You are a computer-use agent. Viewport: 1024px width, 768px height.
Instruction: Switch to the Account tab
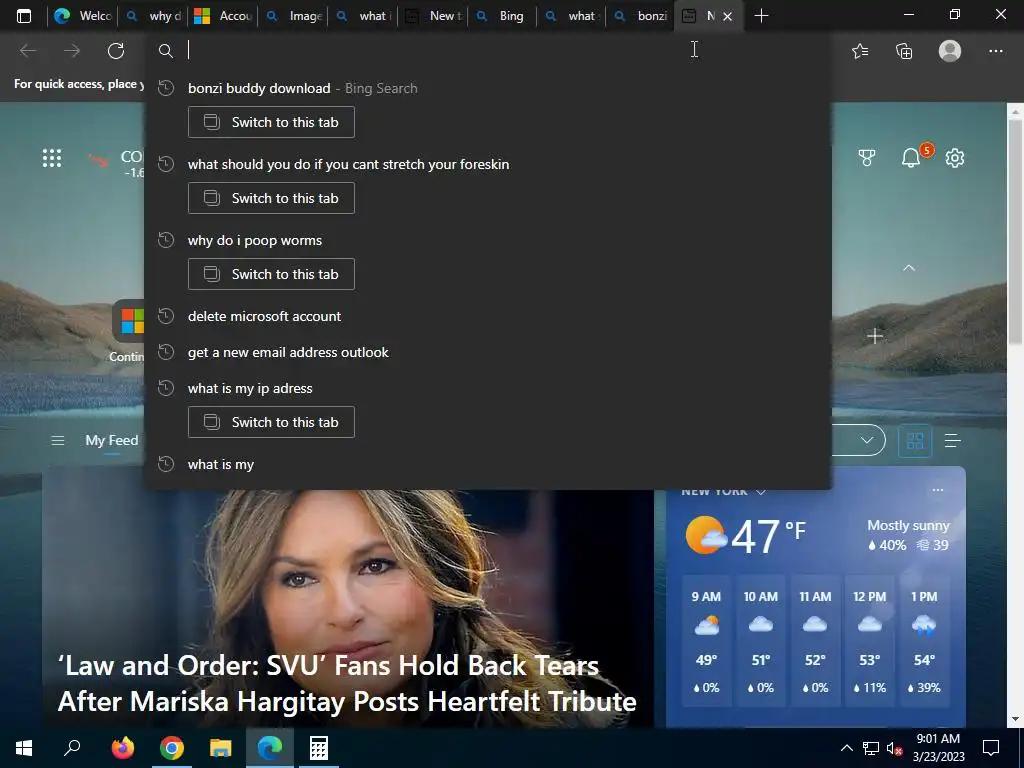point(223,16)
